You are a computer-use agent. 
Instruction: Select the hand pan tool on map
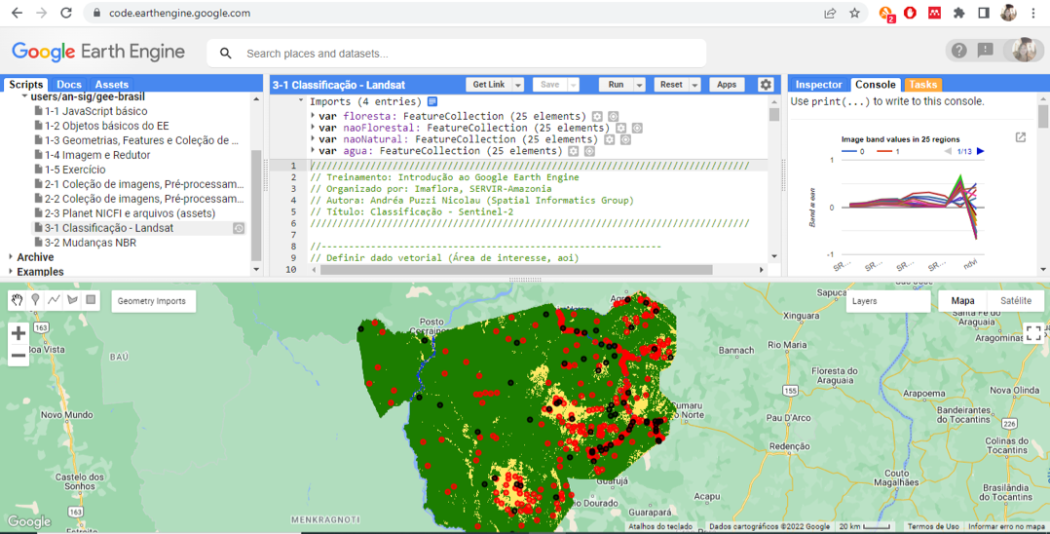click(x=17, y=300)
